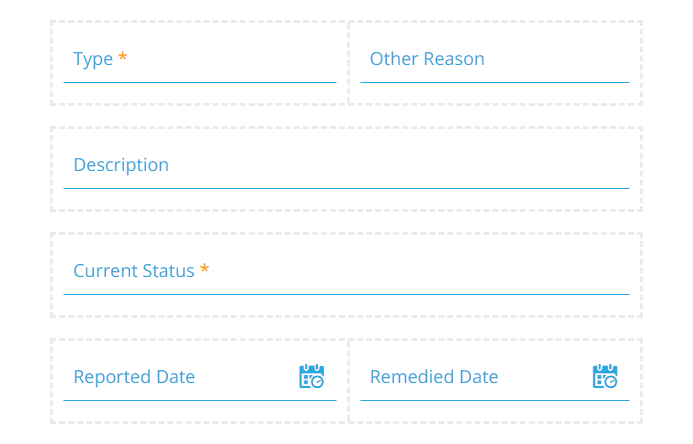Click the "Description" label text

[121, 165]
